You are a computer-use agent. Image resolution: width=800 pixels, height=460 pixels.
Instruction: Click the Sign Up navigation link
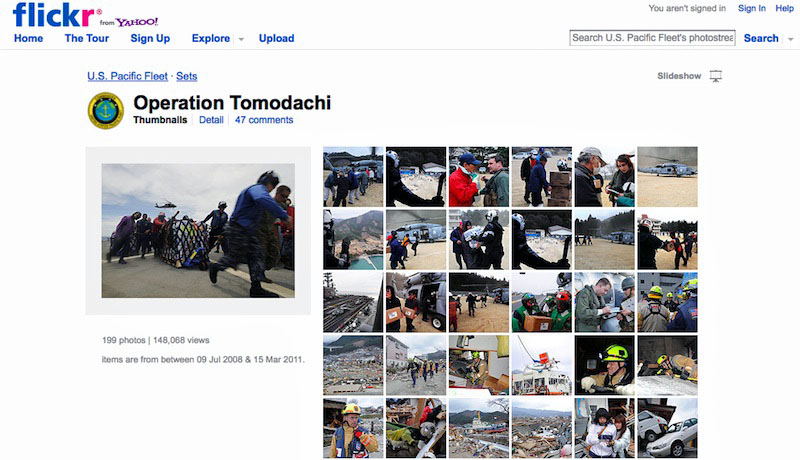pyautogui.click(x=150, y=38)
